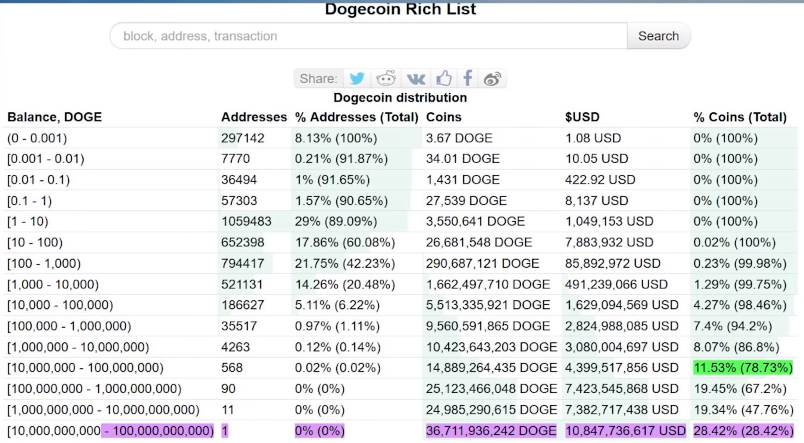Click the 7.4% (94.2%) coins percentage
The height and width of the screenshot is (443, 804).
pyautogui.click(x=732, y=326)
